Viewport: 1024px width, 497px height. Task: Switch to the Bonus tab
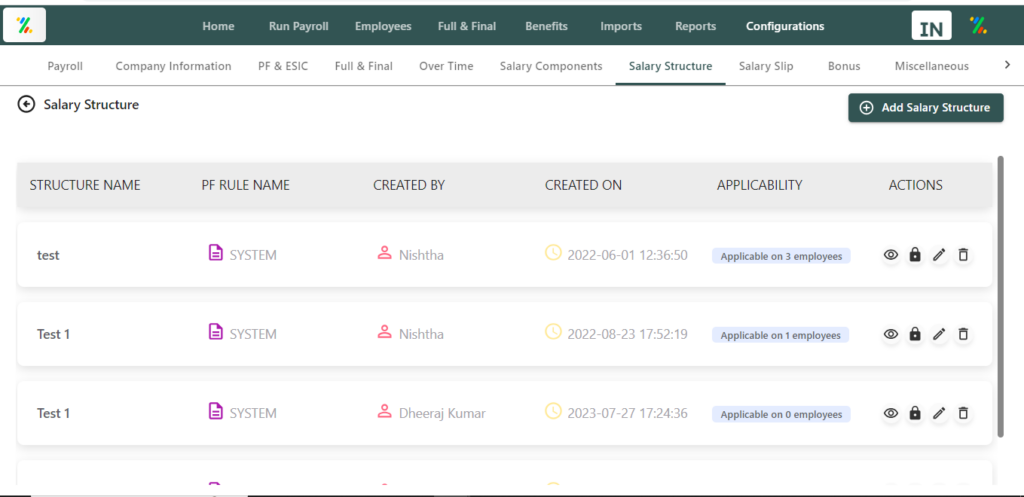pyautogui.click(x=844, y=66)
